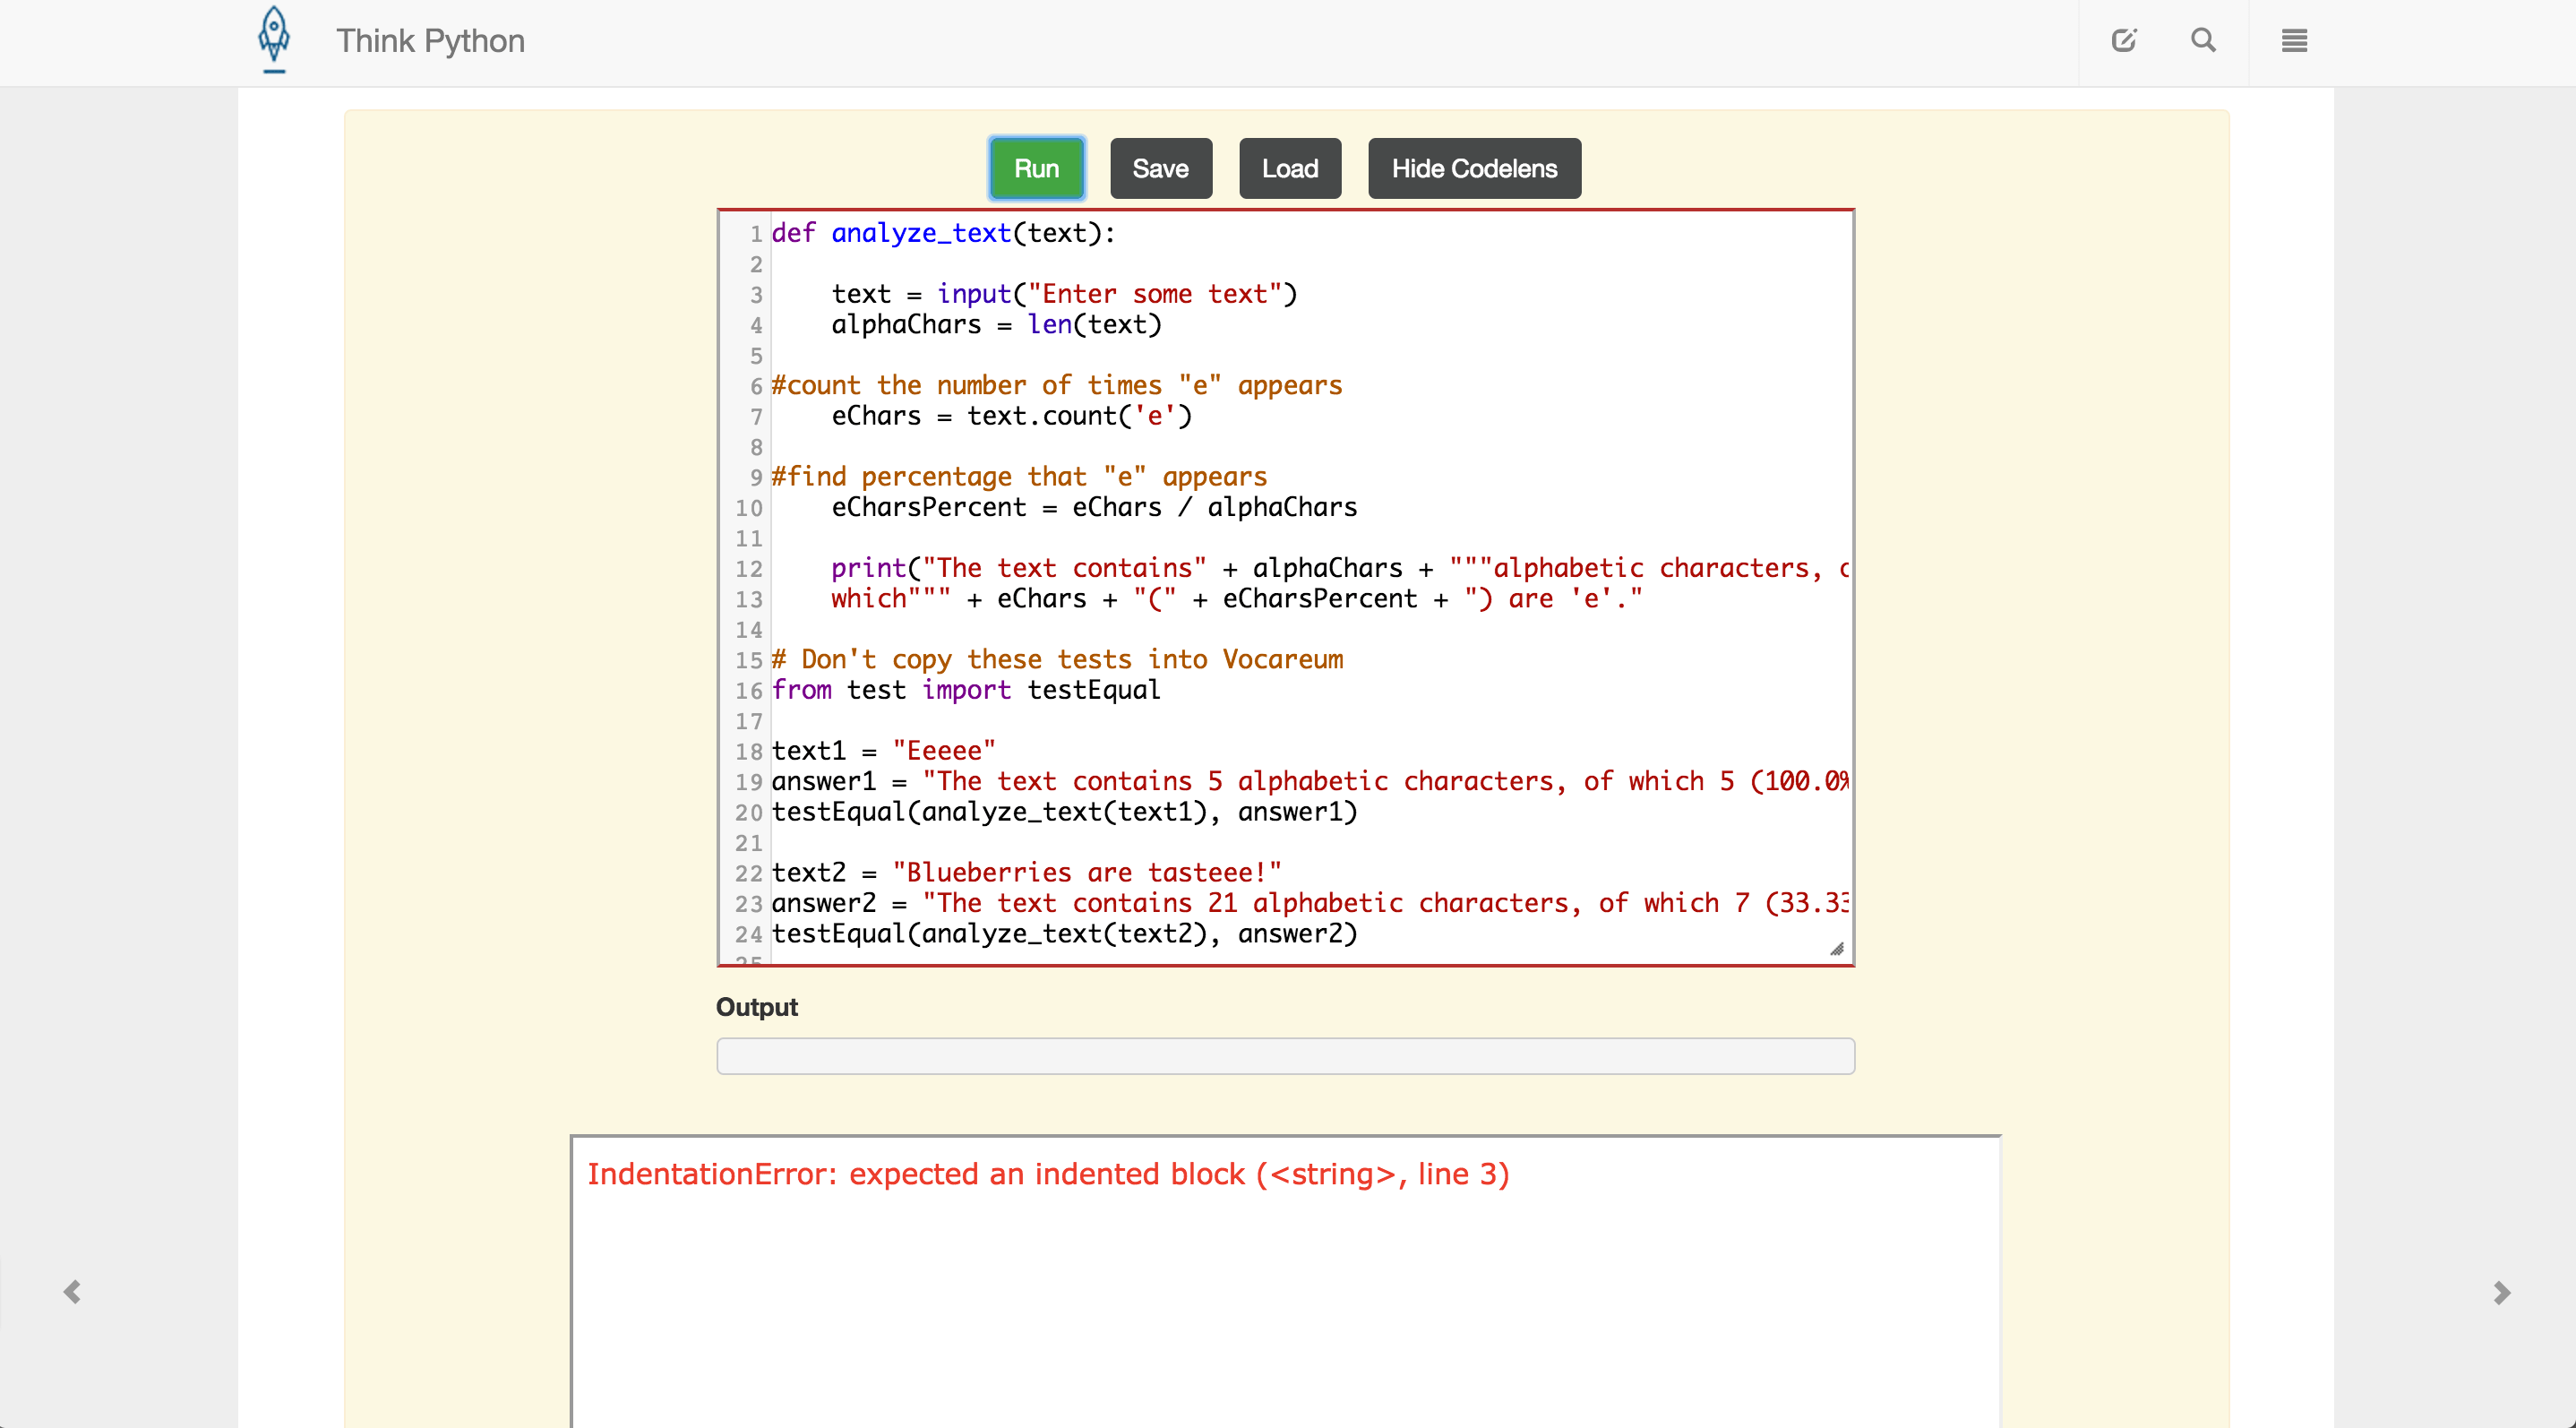Open the search tool in the header
This screenshot has width=2576, height=1428.
pos(2204,41)
